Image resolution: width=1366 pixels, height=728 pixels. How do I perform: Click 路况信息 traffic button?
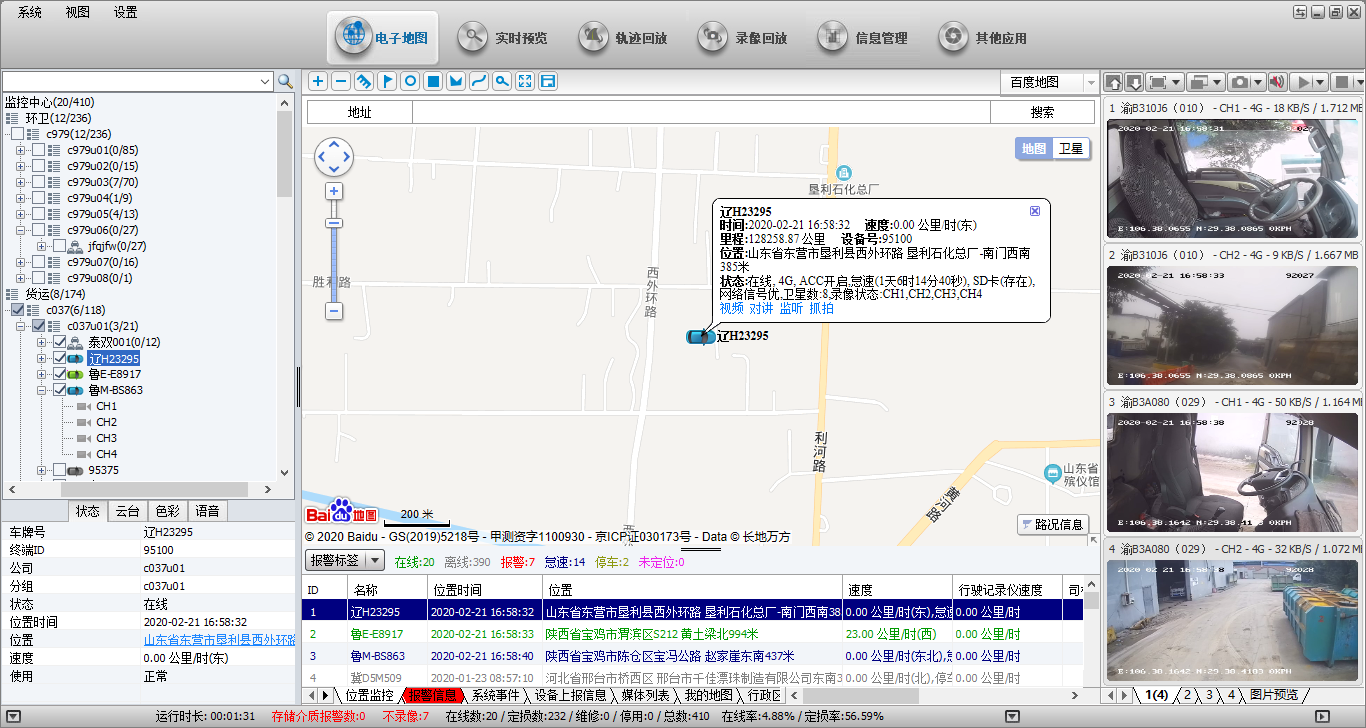click(x=1052, y=524)
